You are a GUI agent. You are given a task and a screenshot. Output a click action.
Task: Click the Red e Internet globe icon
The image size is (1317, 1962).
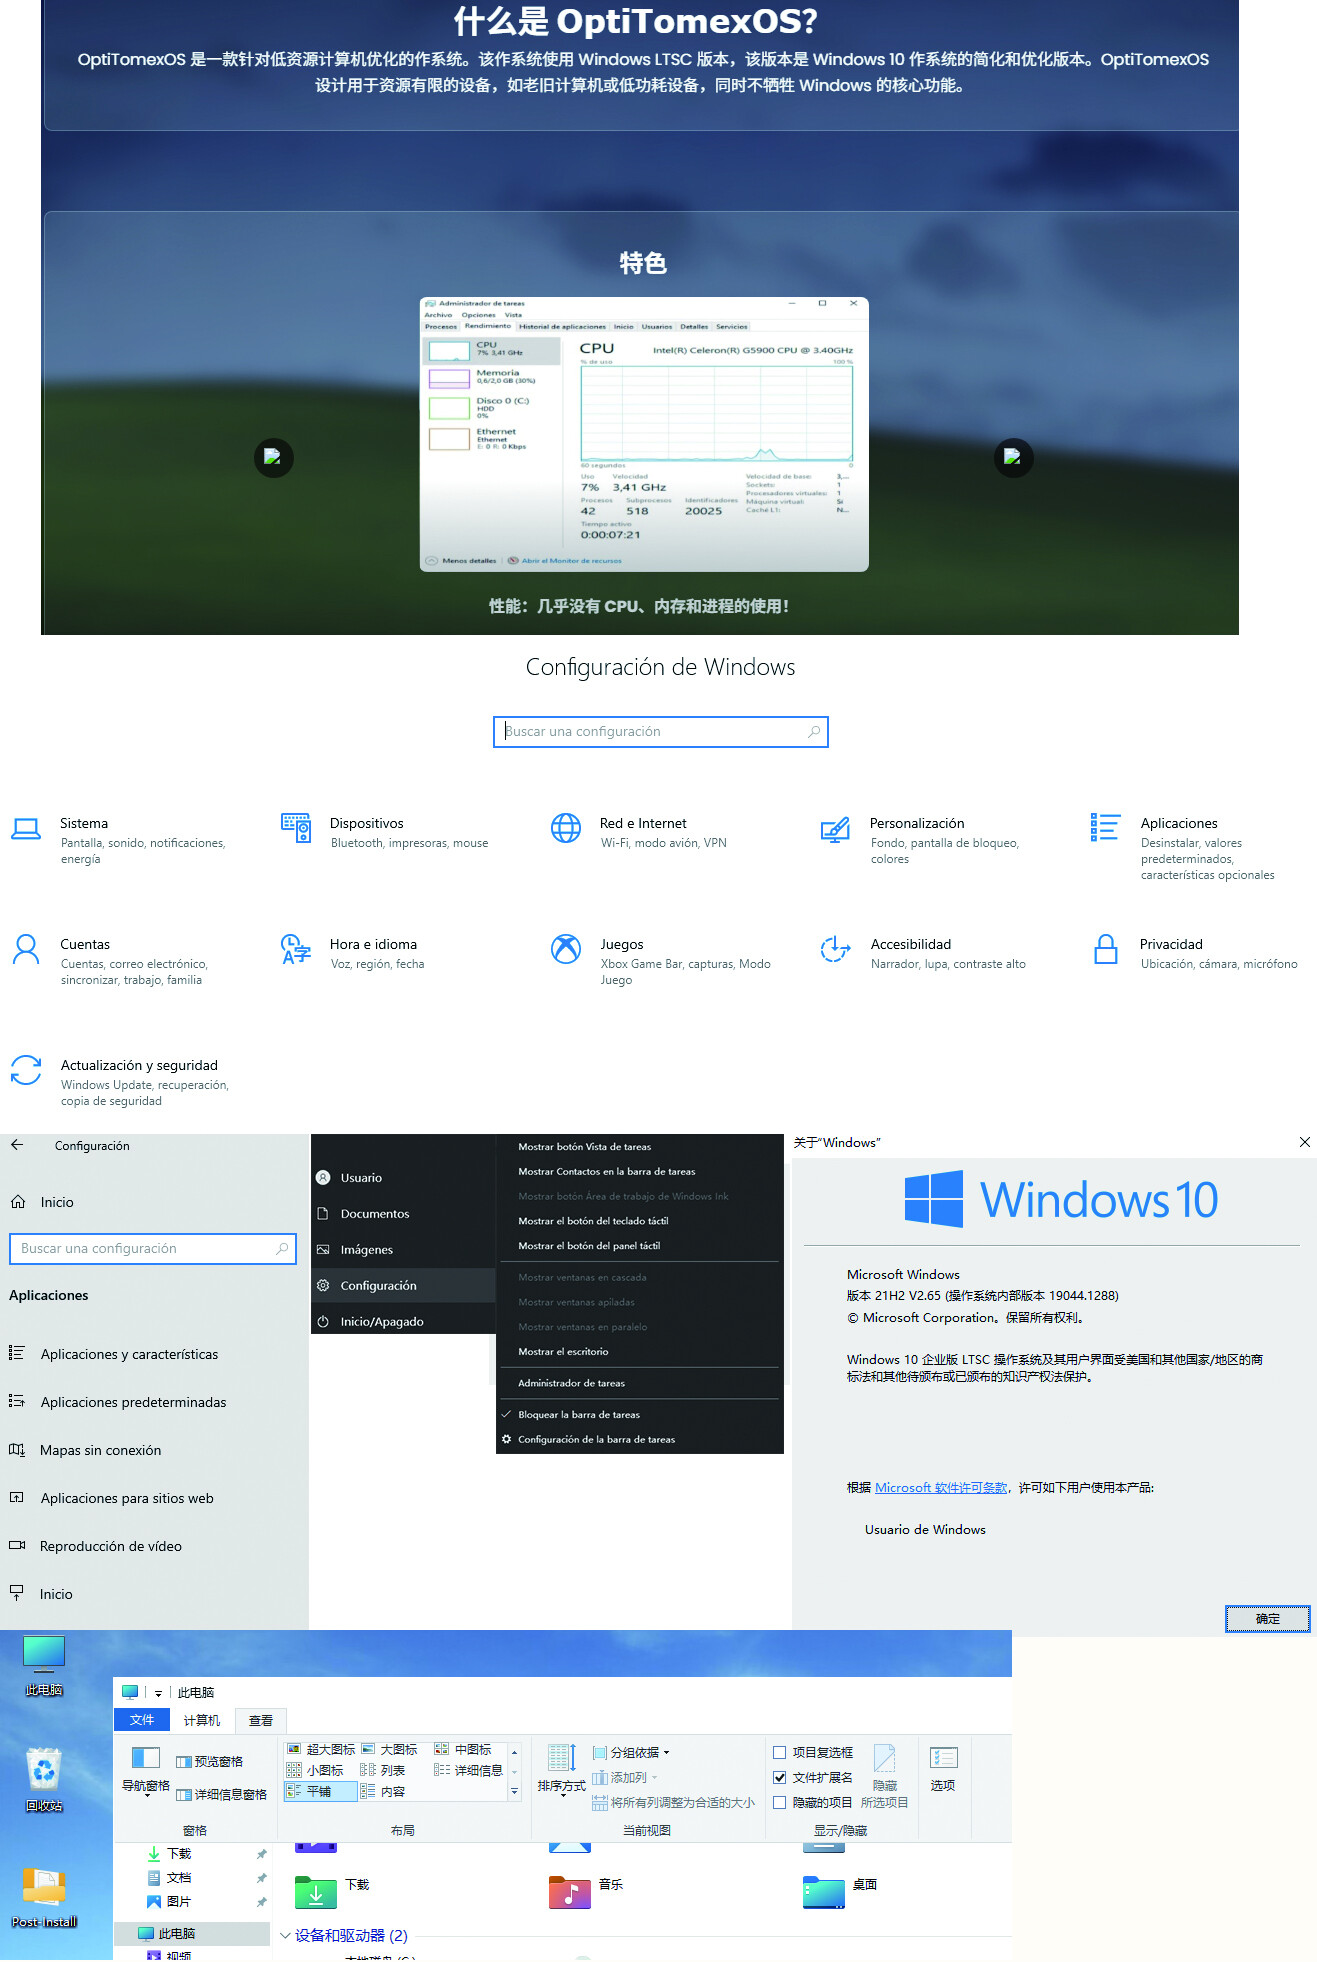566,828
